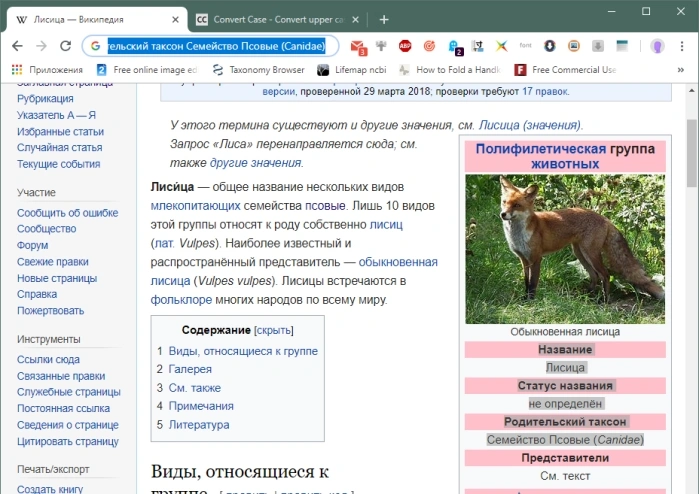
Task: Reload the page with the refresh icon
Action: pyautogui.click(x=66, y=46)
